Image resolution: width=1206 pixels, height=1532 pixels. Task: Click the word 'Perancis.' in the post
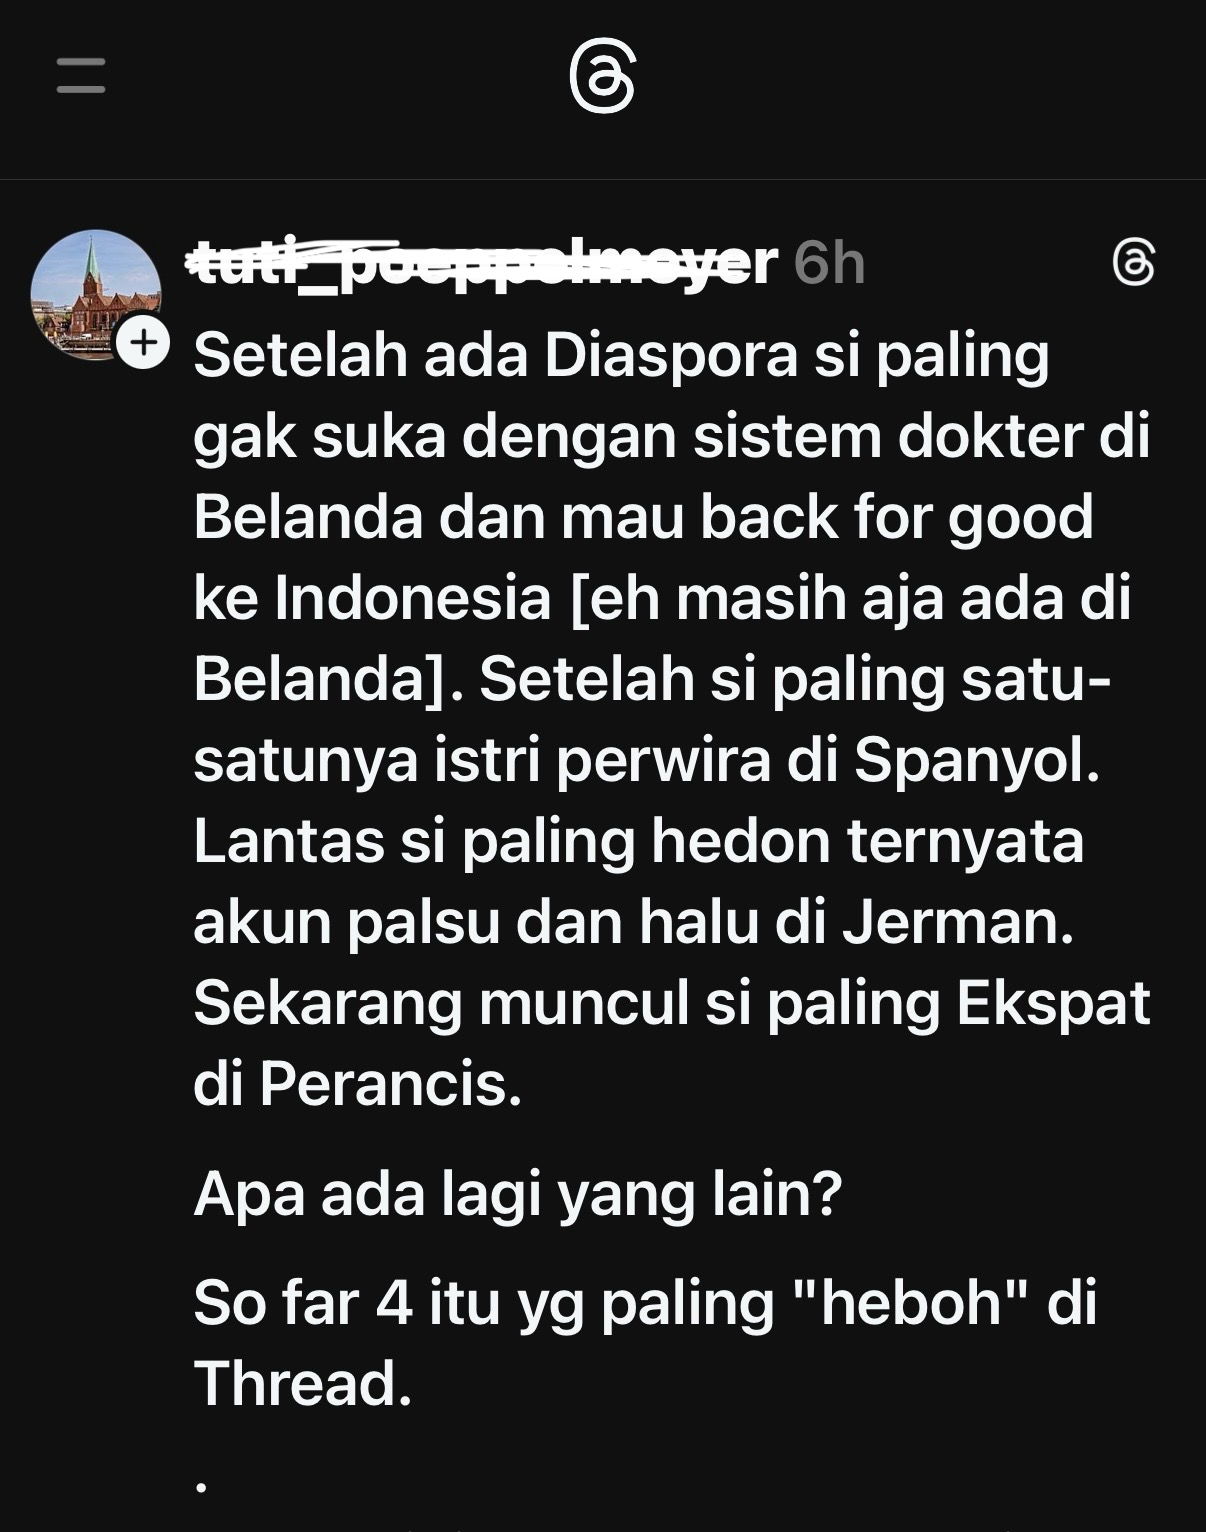pyautogui.click(x=391, y=1084)
